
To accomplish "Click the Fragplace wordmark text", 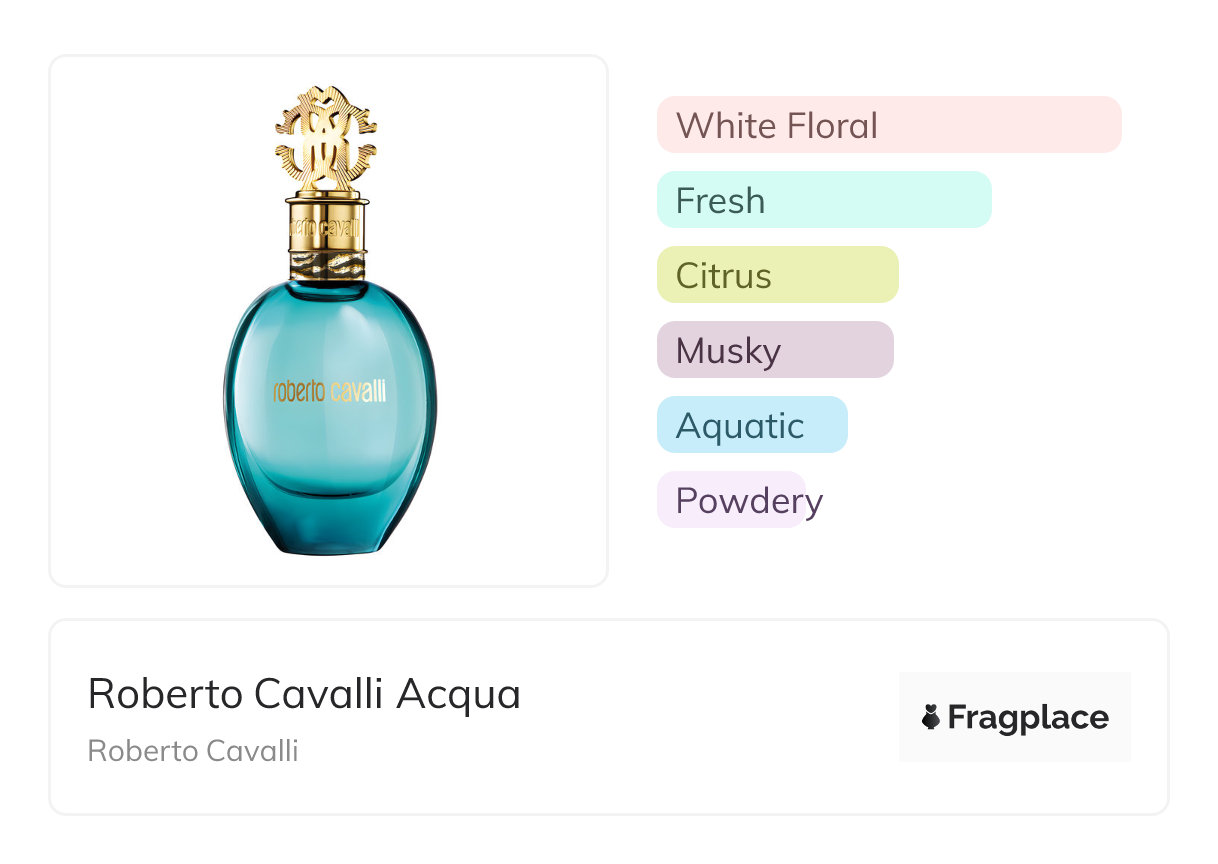I will [1027, 717].
